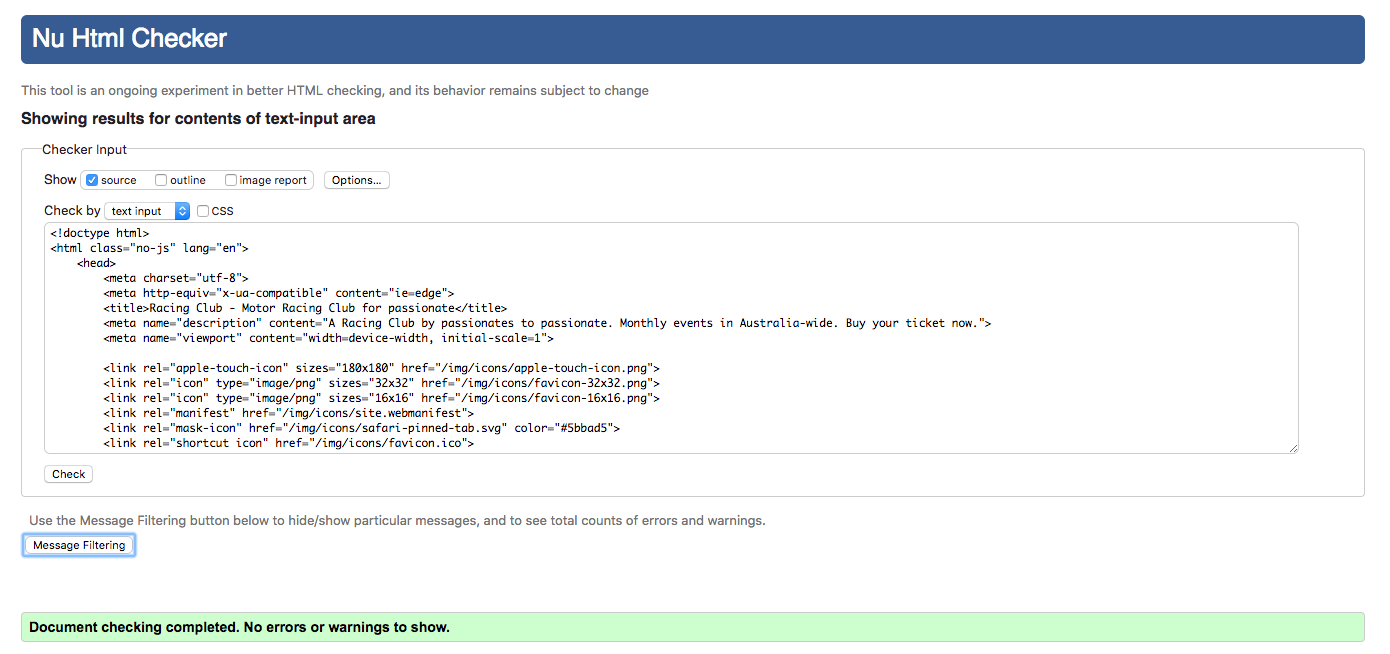The height and width of the screenshot is (654, 1390).
Task: Click the "image report" label text
Action: pyautogui.click(x=274, y=181)
